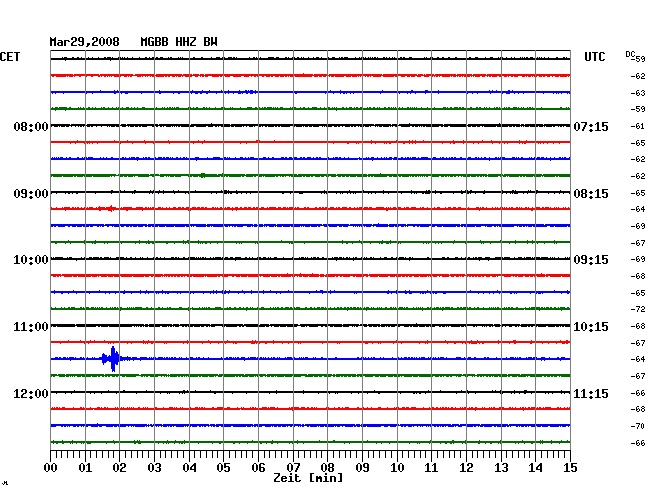
Task: Click minute tick label 12
Action: tap(466, 467)
